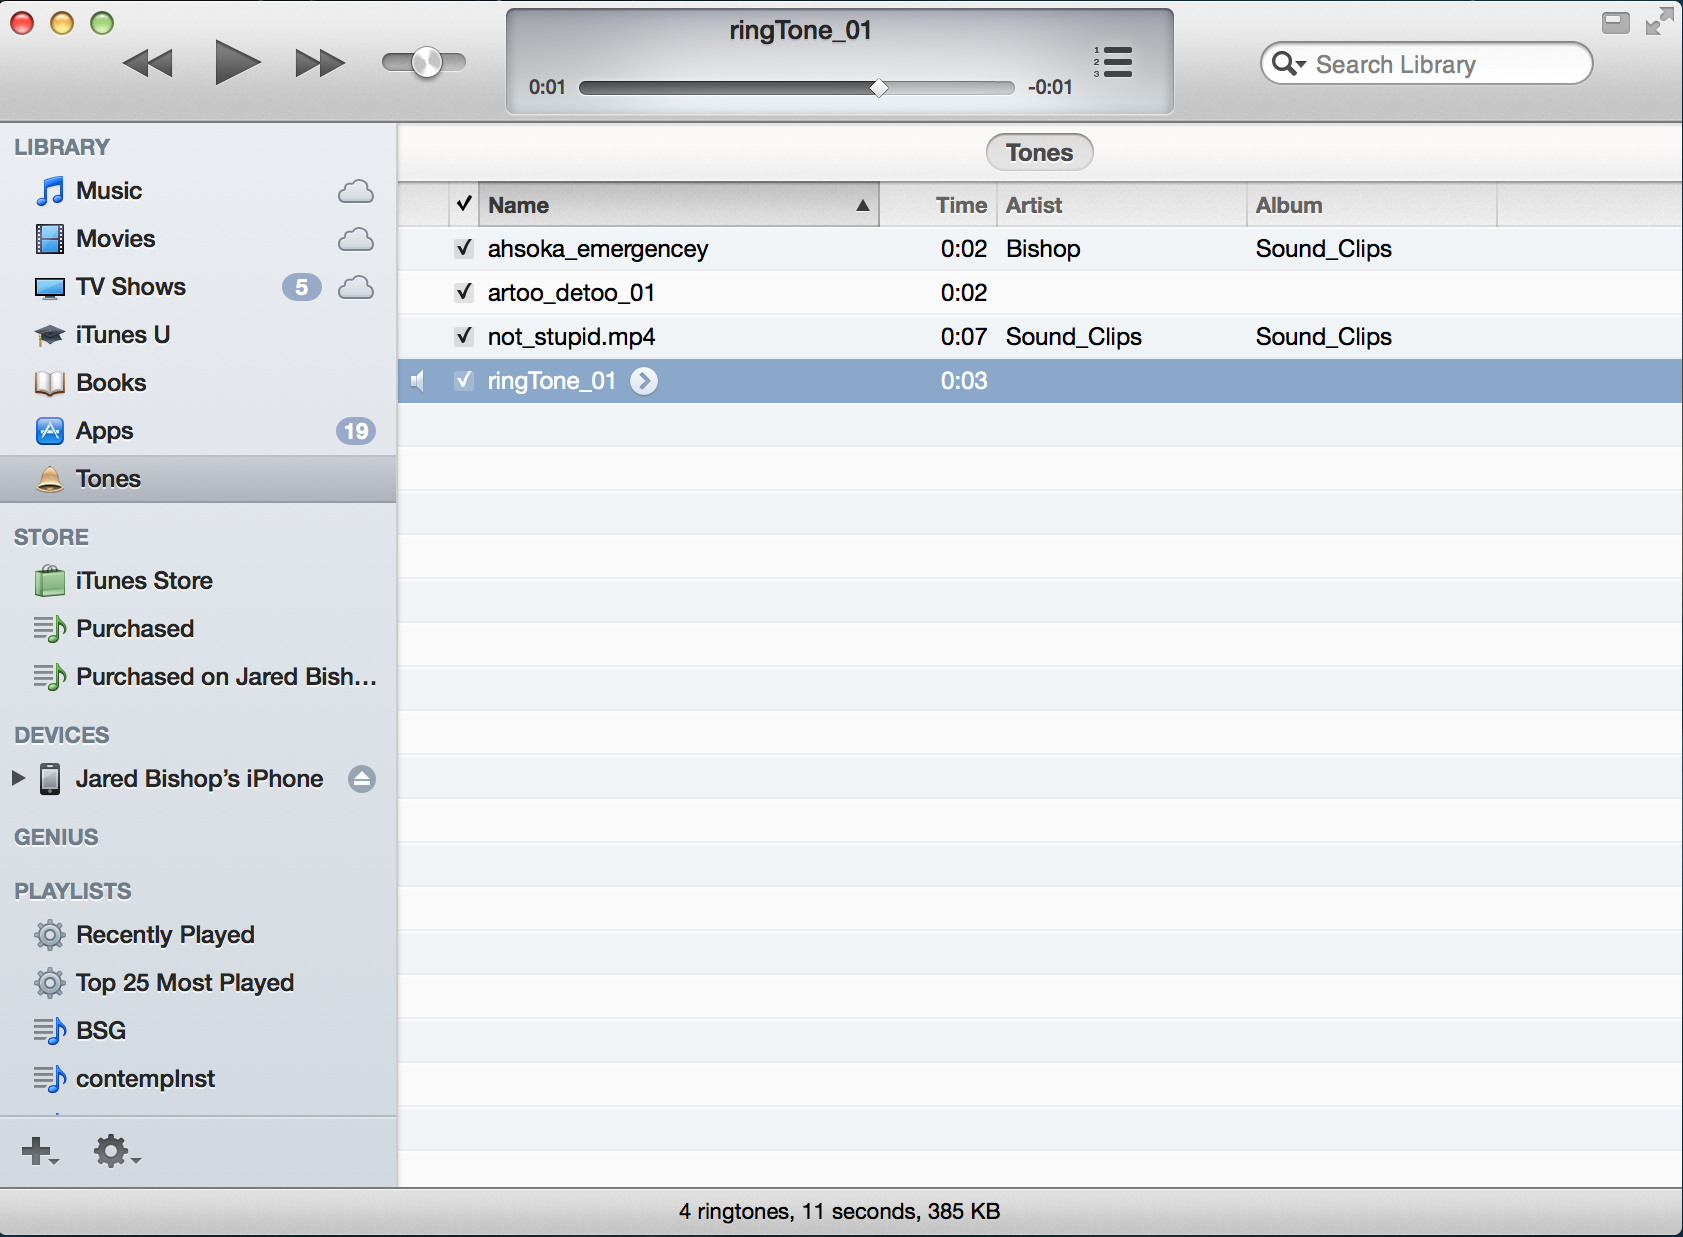
Task: Uncheck not_stupid.mp4 in the tones list
Action: 463,336
